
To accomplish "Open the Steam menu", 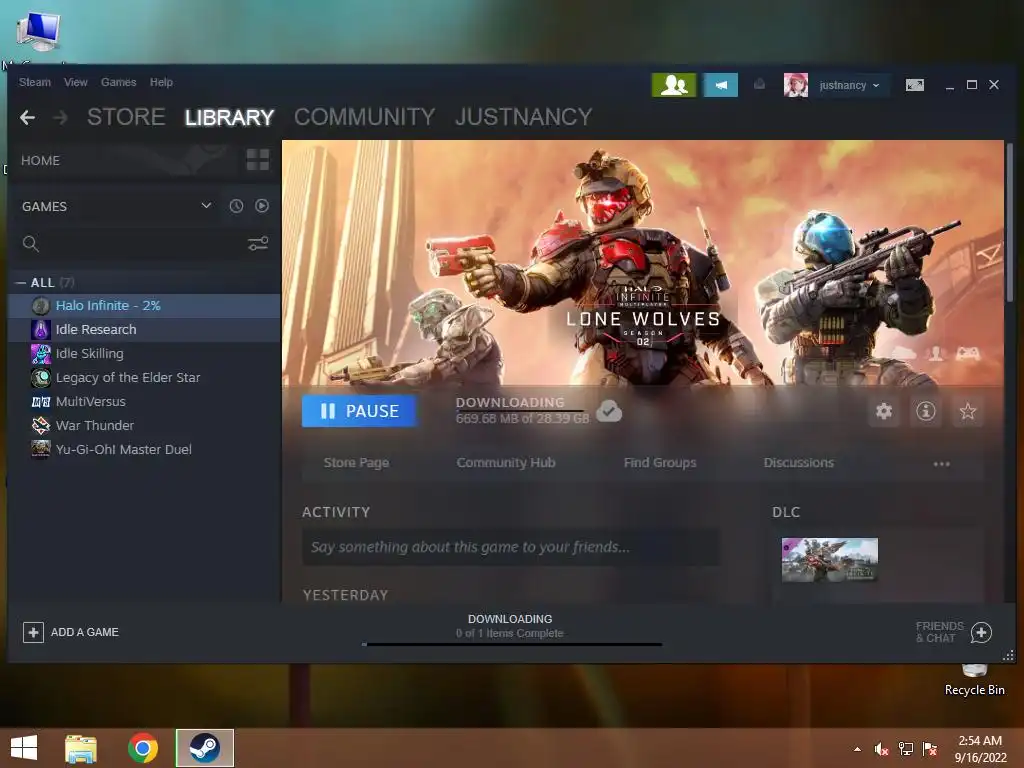I will pyautogui.click(x=35, y=82).
